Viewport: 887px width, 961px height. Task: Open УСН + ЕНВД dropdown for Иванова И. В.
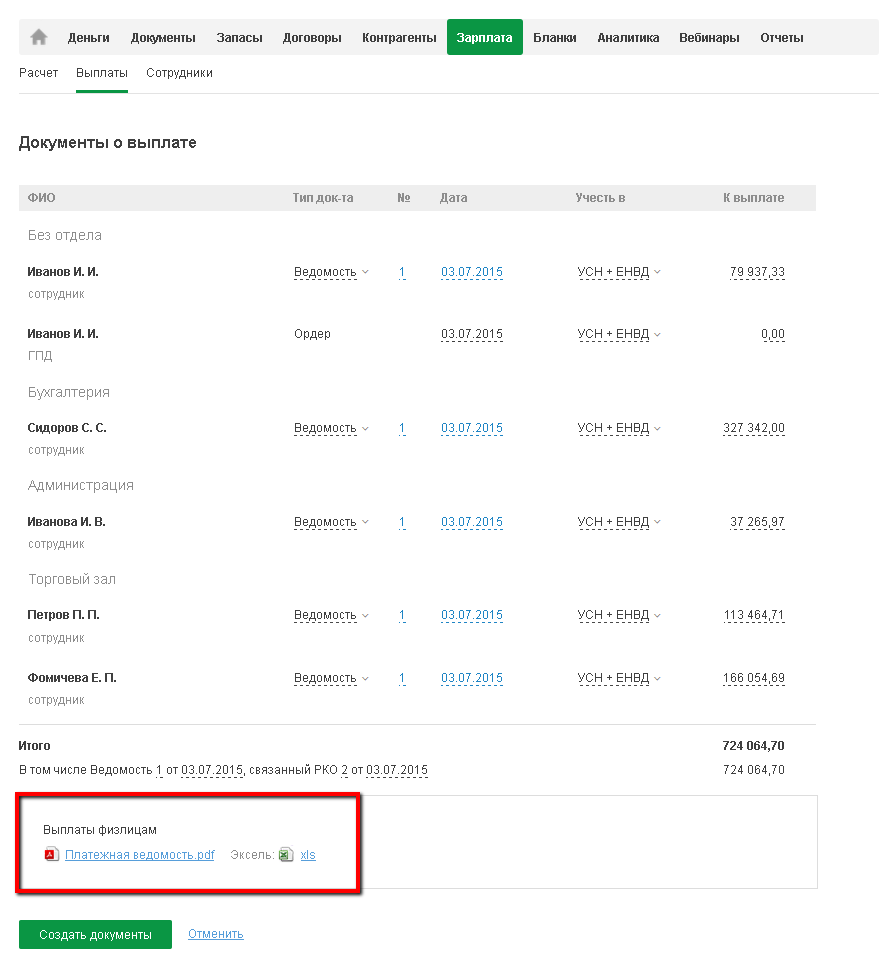619,522
